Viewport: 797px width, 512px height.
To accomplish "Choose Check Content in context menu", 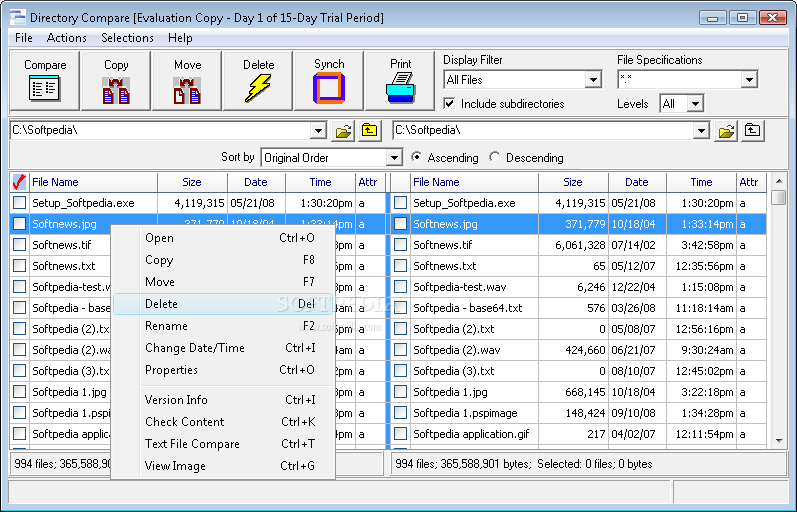I will click(223, 422).
